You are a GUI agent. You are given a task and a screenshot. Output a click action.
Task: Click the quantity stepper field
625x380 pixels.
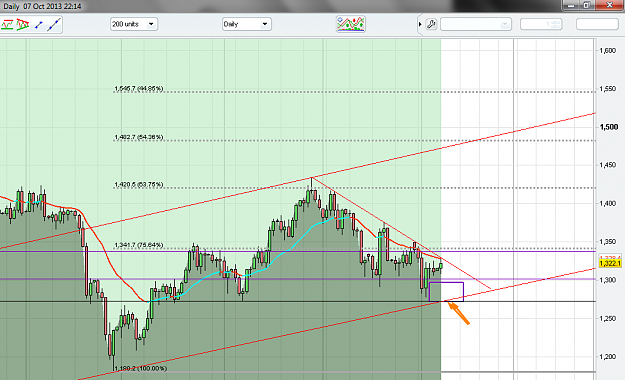tap(541, 24)
